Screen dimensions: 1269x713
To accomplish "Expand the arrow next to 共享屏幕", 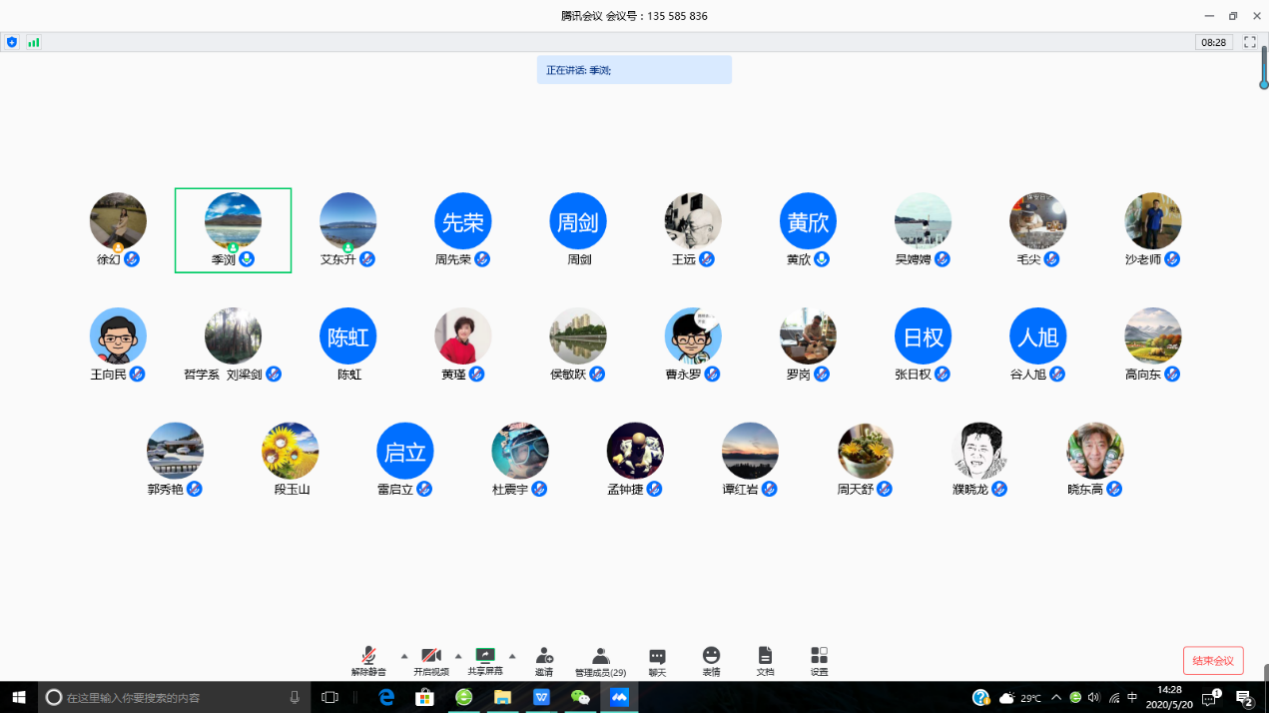I will 512,657.
